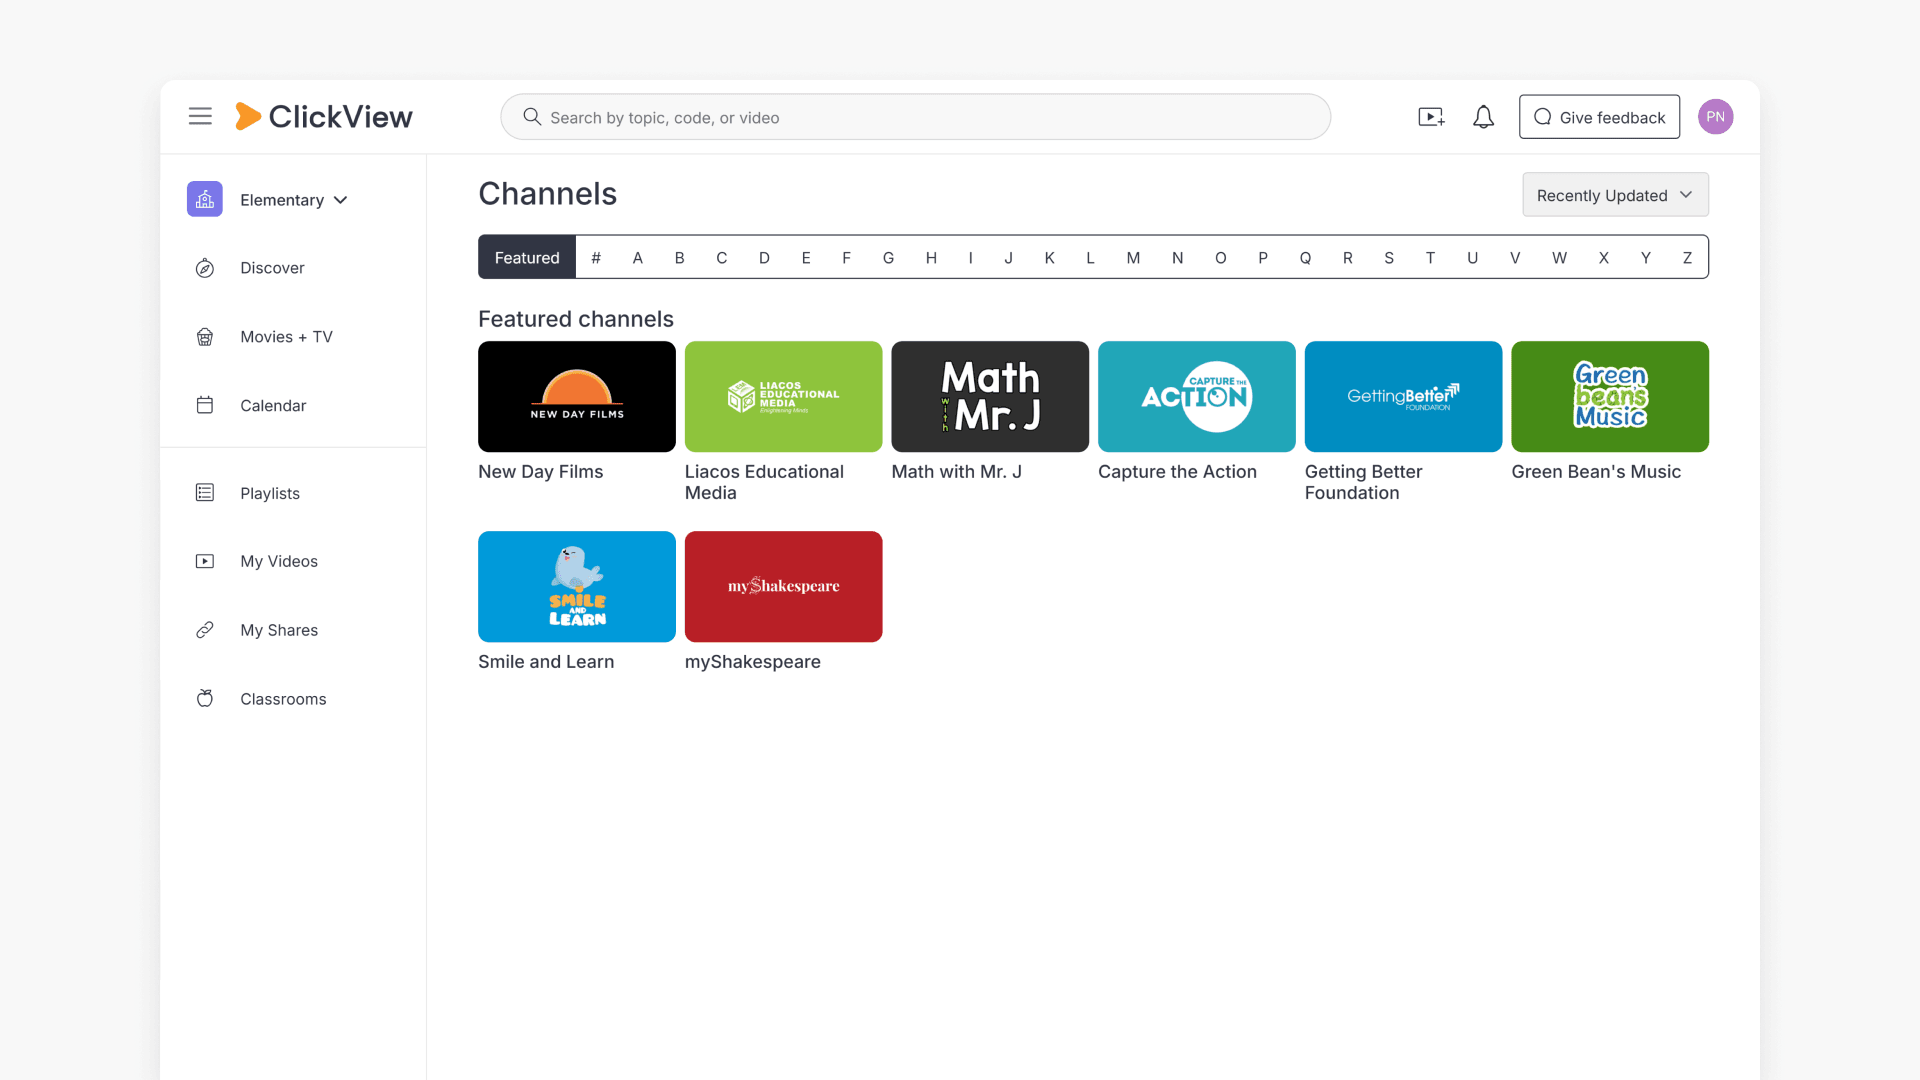The width and height of the screenshot is (1920, 1080).
Task: Click the ClickView logo
Action: click(323, 116)
